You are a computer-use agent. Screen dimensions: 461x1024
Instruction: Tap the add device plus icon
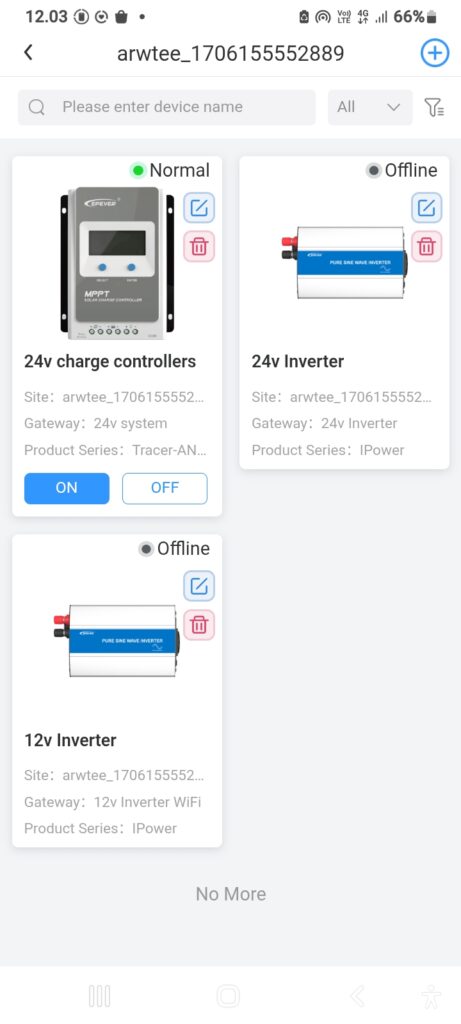pyautogui.click(x=435, y=53)
